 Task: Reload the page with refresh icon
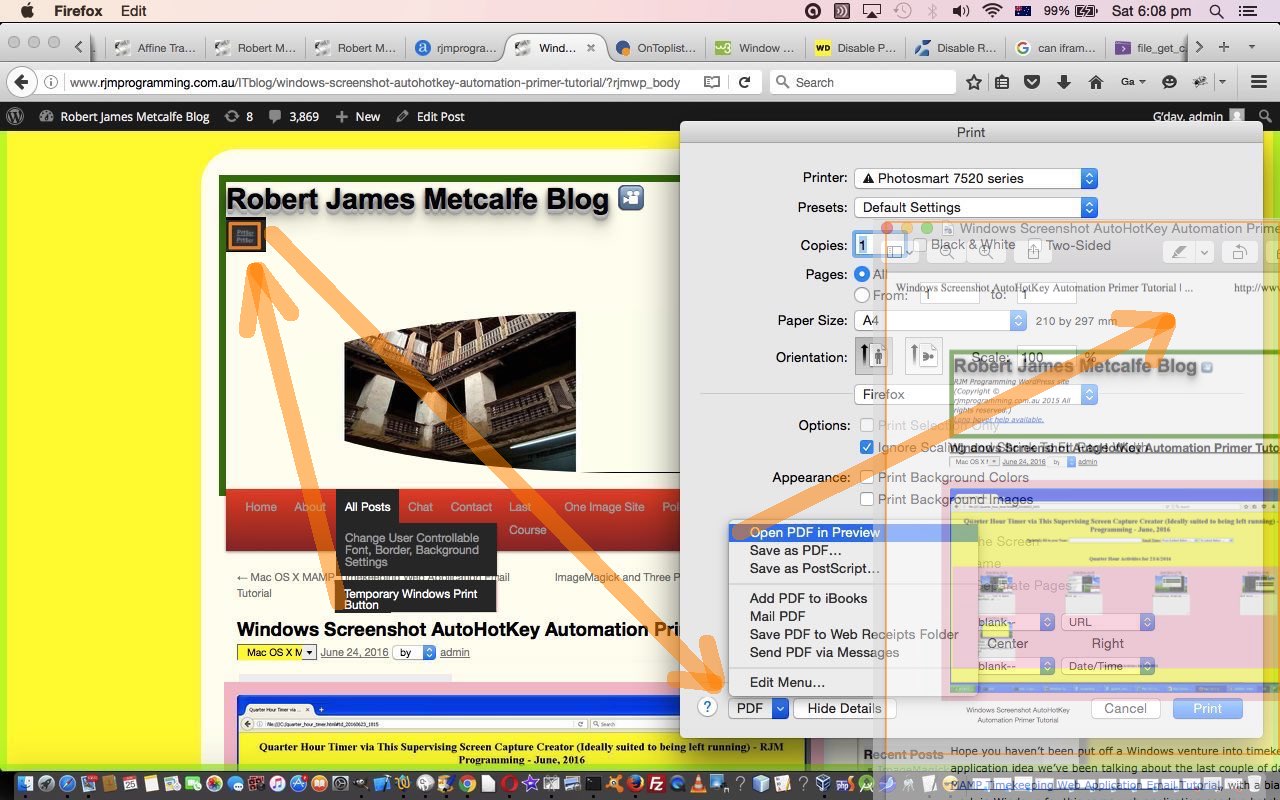click(x=744, y=82)
